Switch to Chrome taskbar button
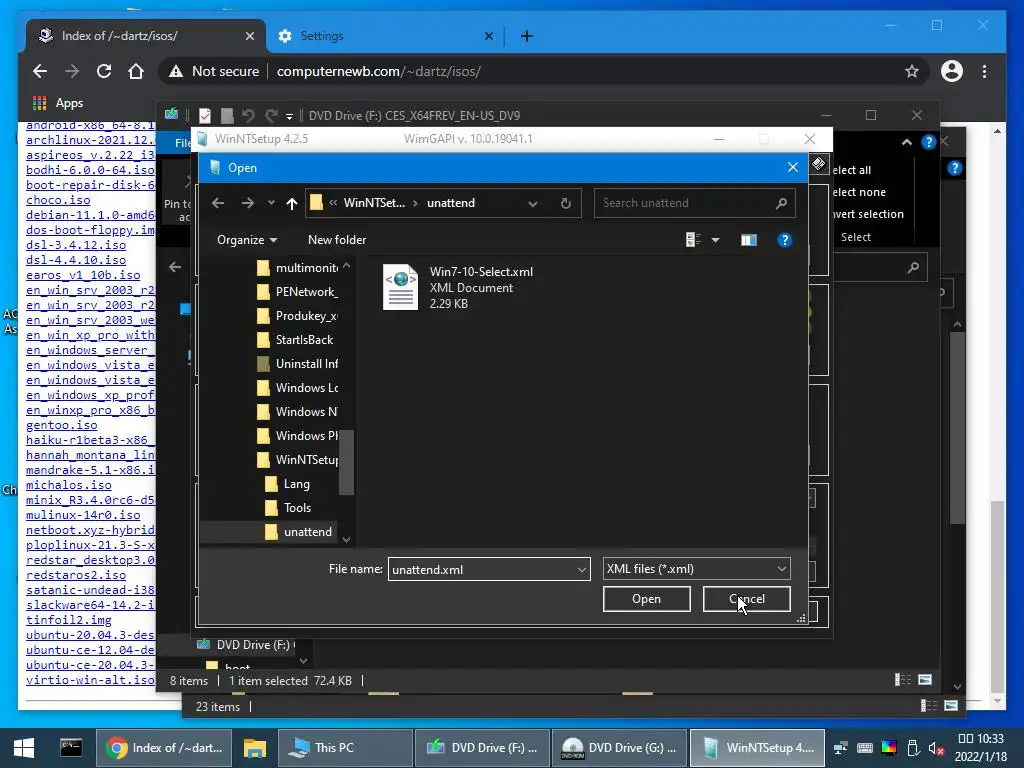The height and width of the screenshot is (768, 1024). click(x=164, y=748)
